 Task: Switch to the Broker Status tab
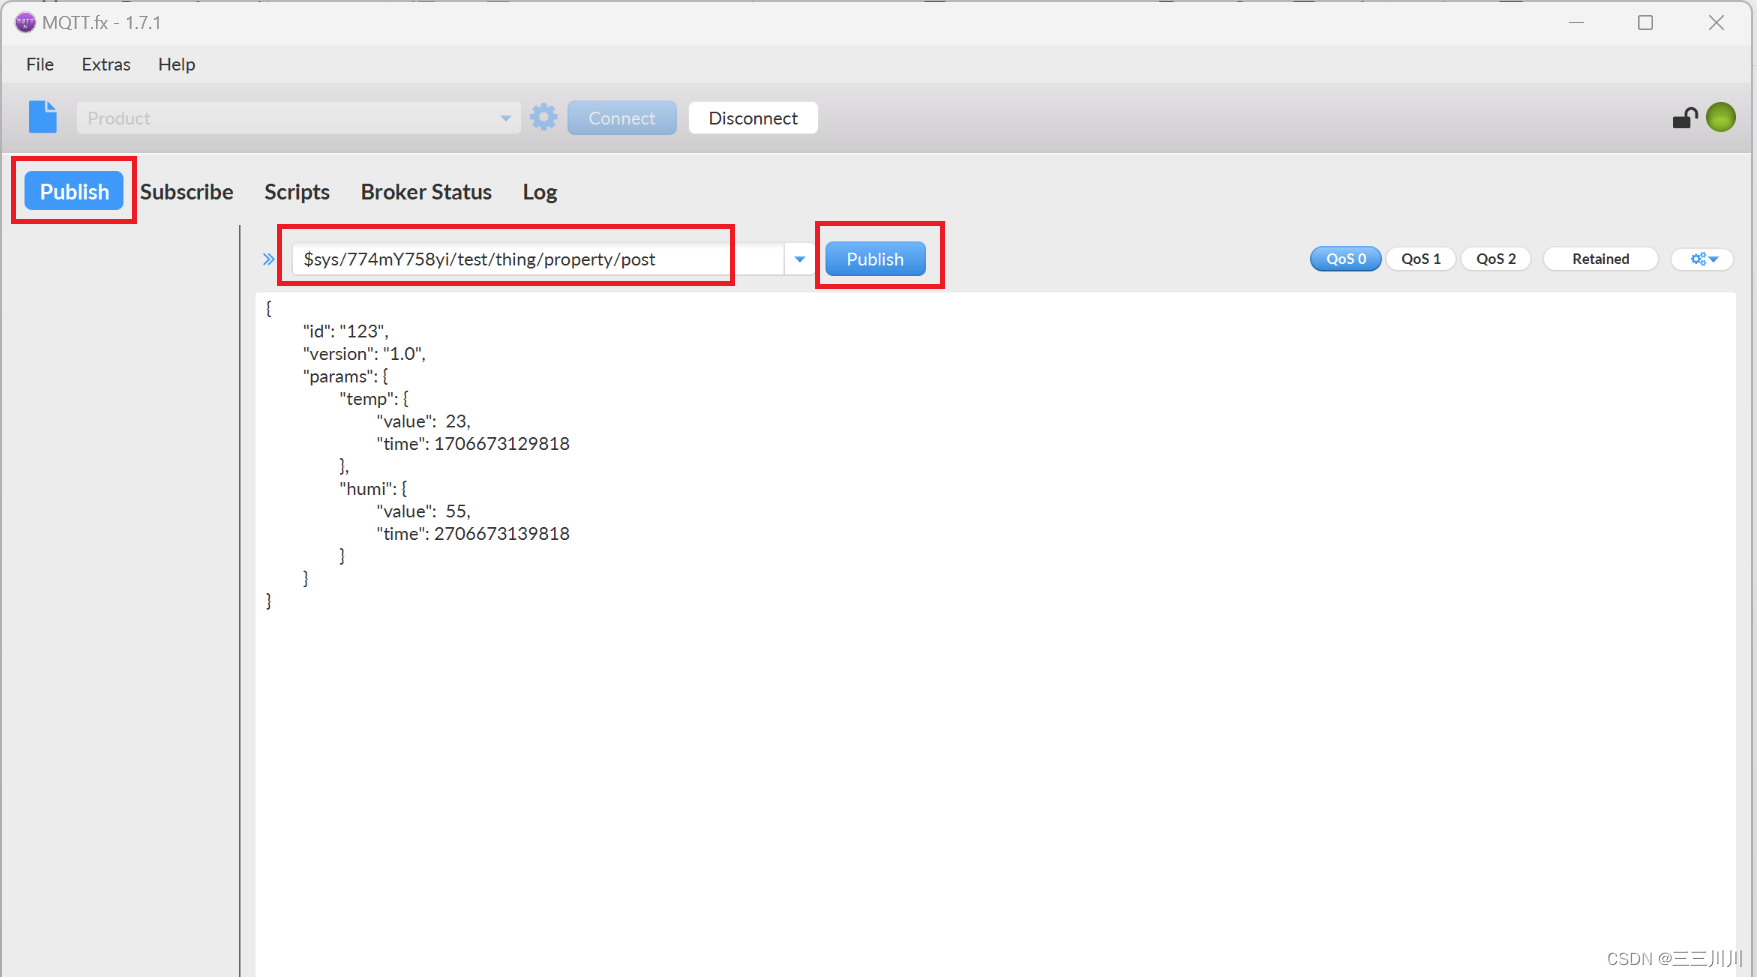pyautogui.click(x=426, y=191)
